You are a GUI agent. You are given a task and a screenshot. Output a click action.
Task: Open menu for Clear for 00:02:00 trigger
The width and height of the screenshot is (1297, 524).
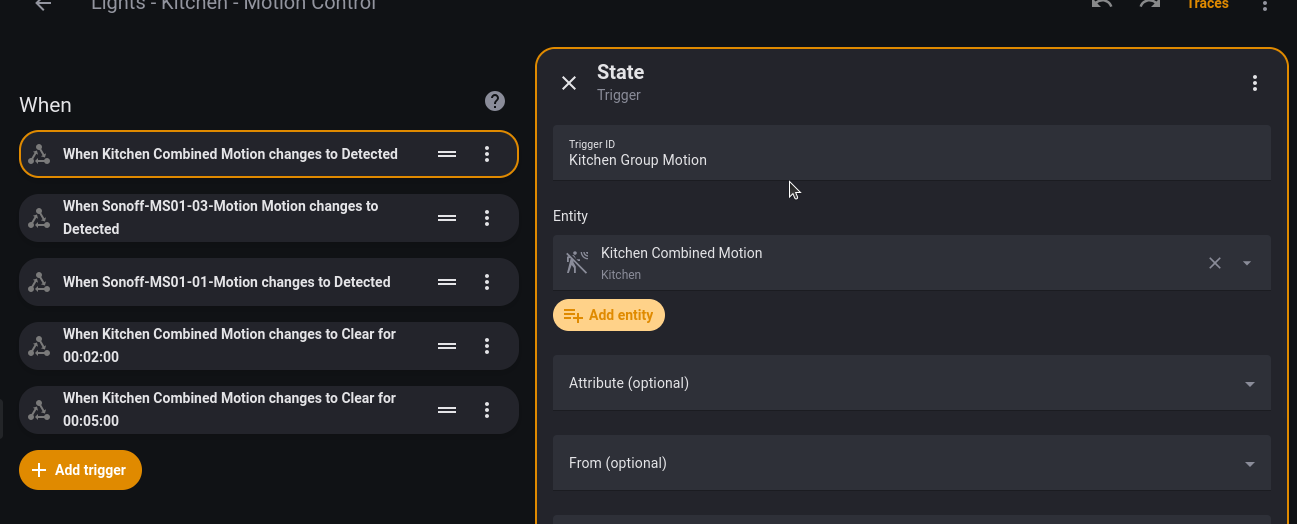[487, 346]
